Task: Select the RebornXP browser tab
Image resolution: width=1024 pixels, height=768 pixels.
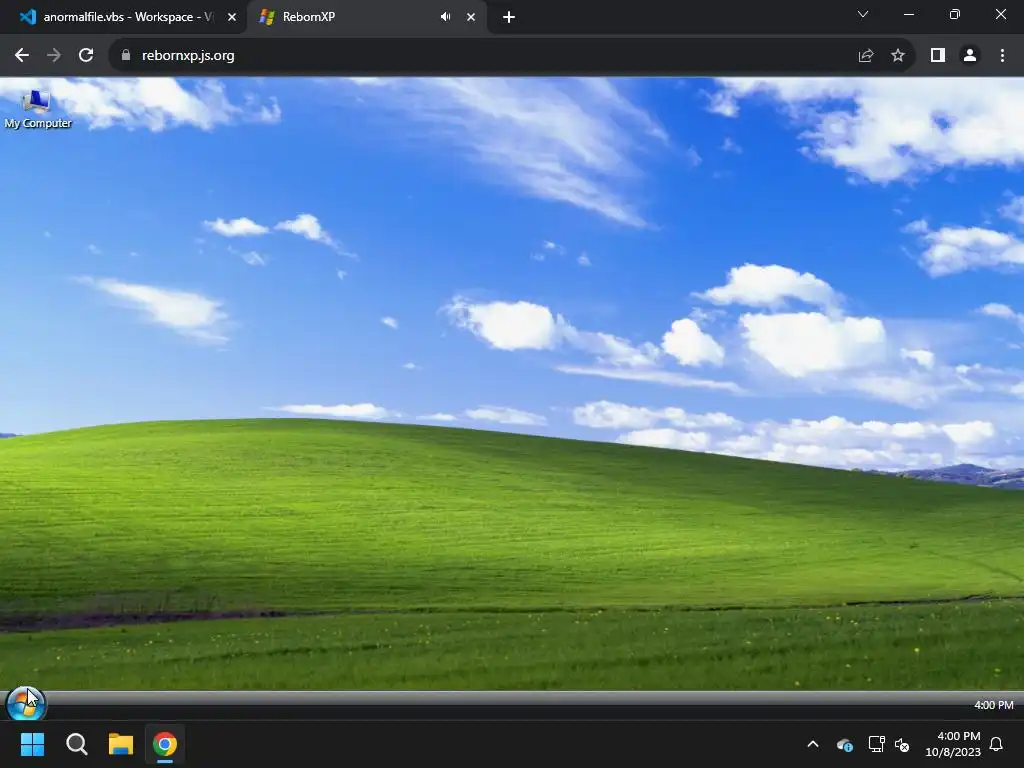Action: [366, 17]
